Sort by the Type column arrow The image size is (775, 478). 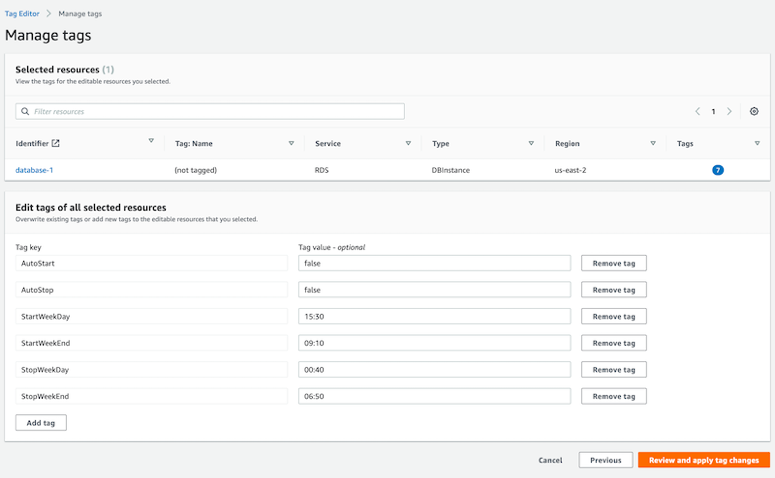click(531, 143)
